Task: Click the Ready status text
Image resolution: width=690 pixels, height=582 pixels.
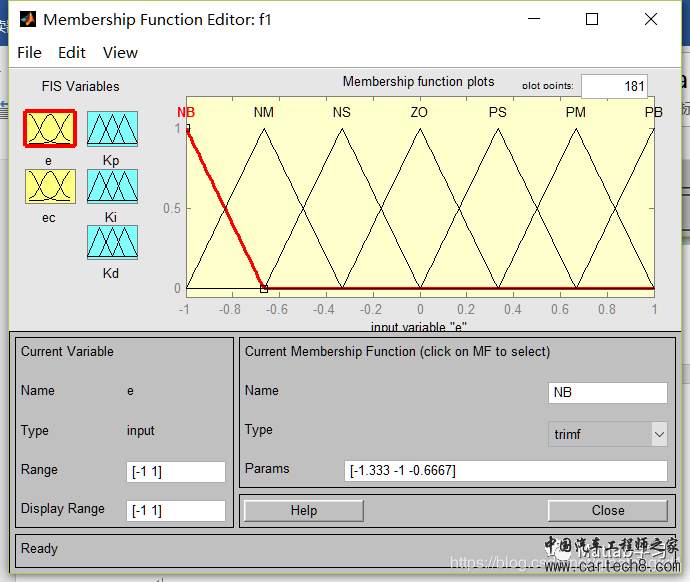Action: coord(39,548)
